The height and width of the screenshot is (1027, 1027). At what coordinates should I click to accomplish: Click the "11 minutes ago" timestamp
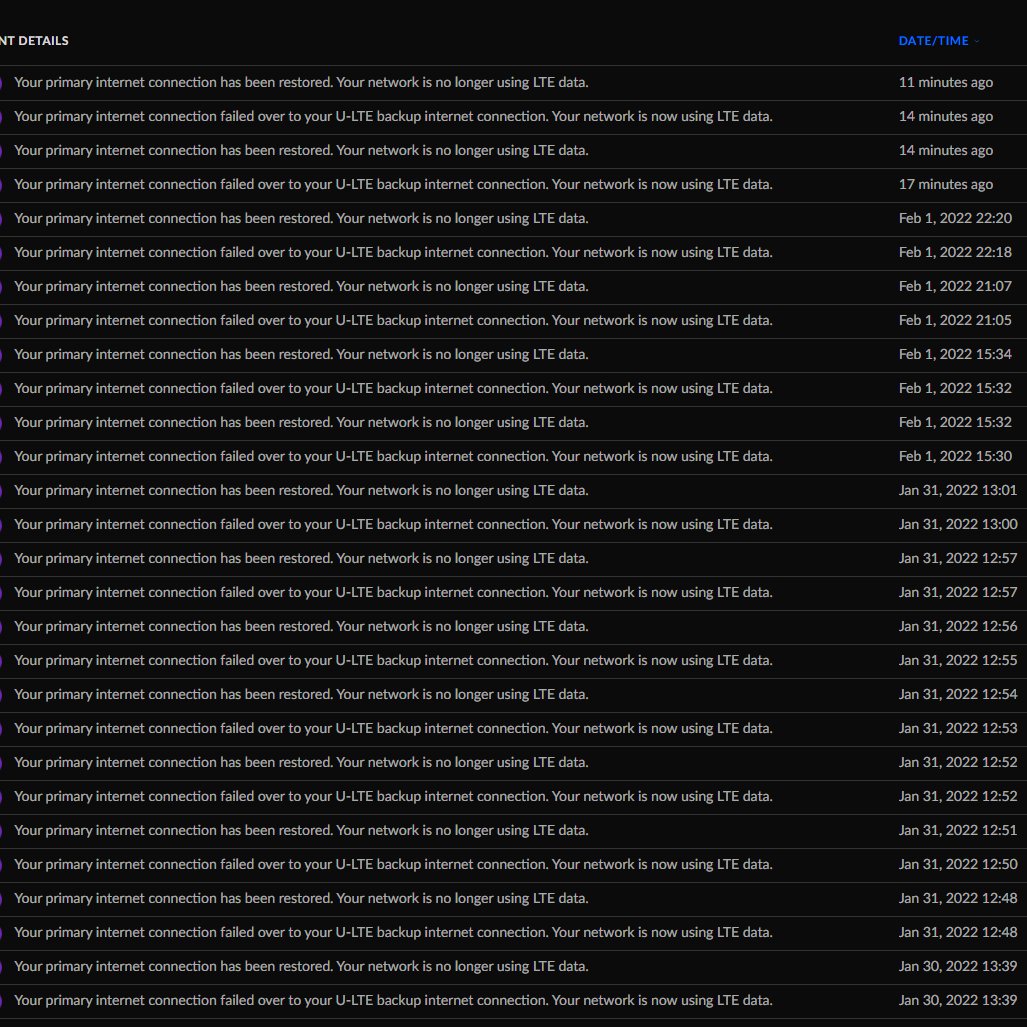click(x=945, y=83)
